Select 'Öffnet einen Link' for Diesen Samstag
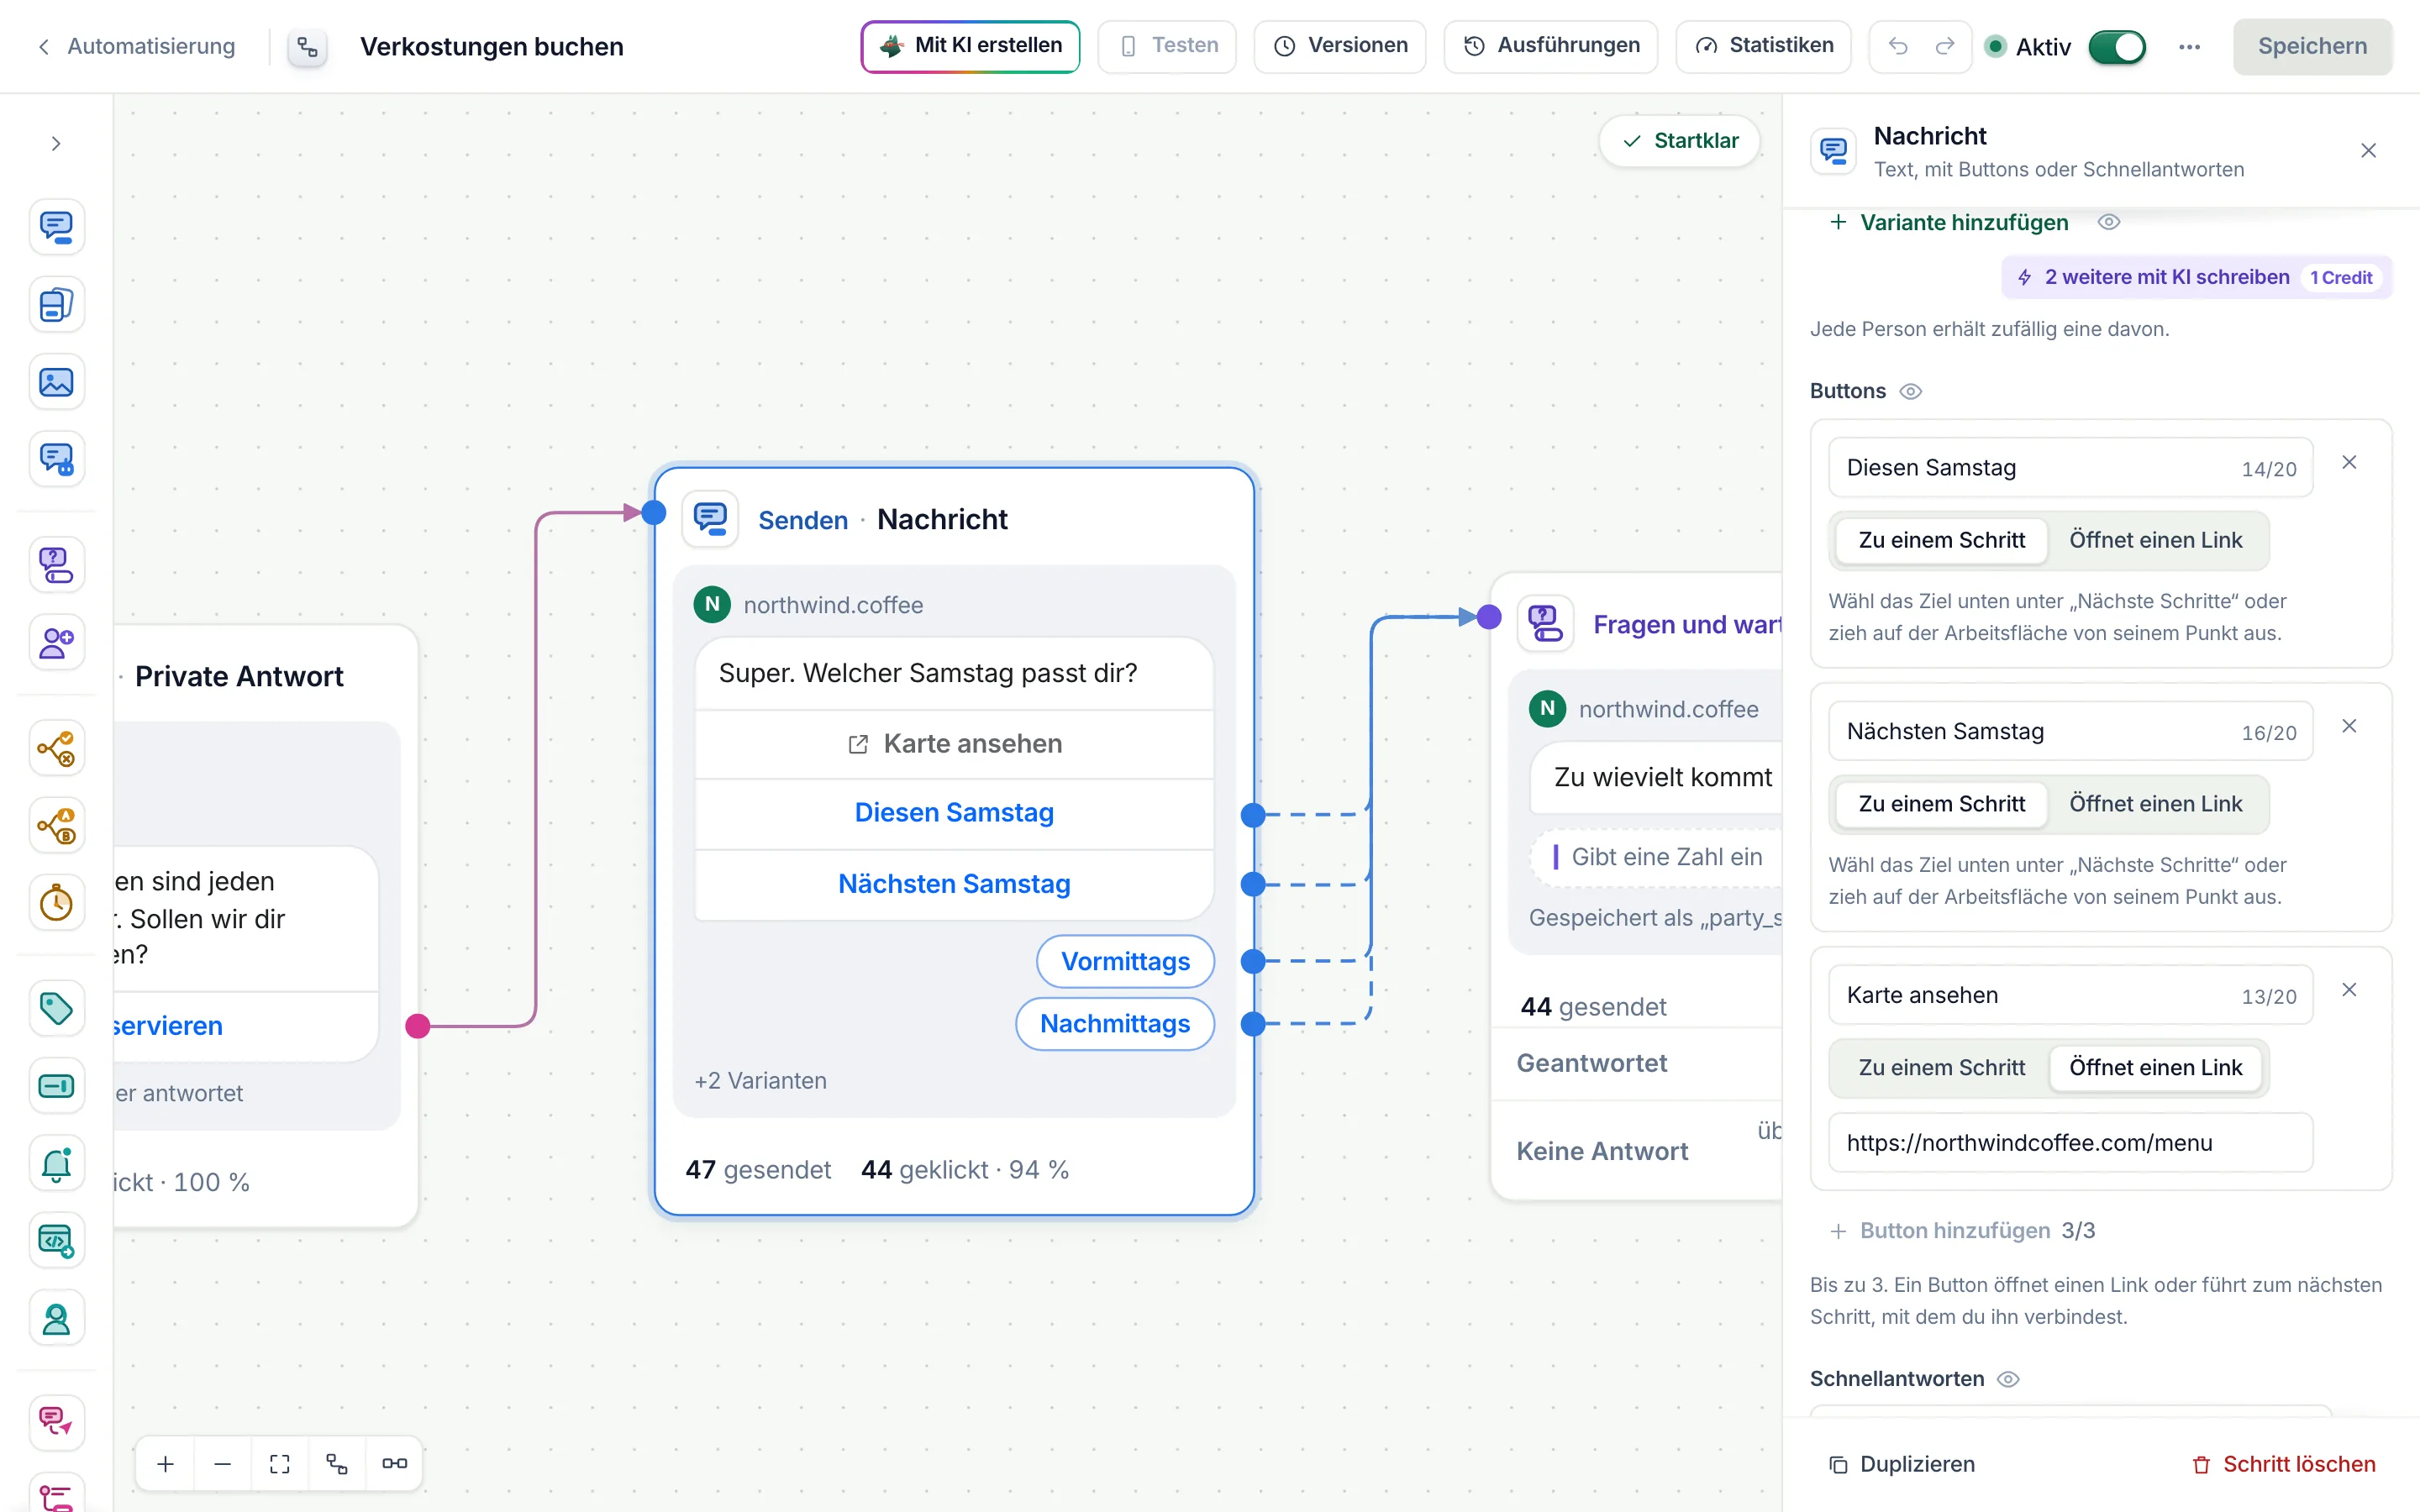The image size is (2420, 1512). [x=2155, y=540]
